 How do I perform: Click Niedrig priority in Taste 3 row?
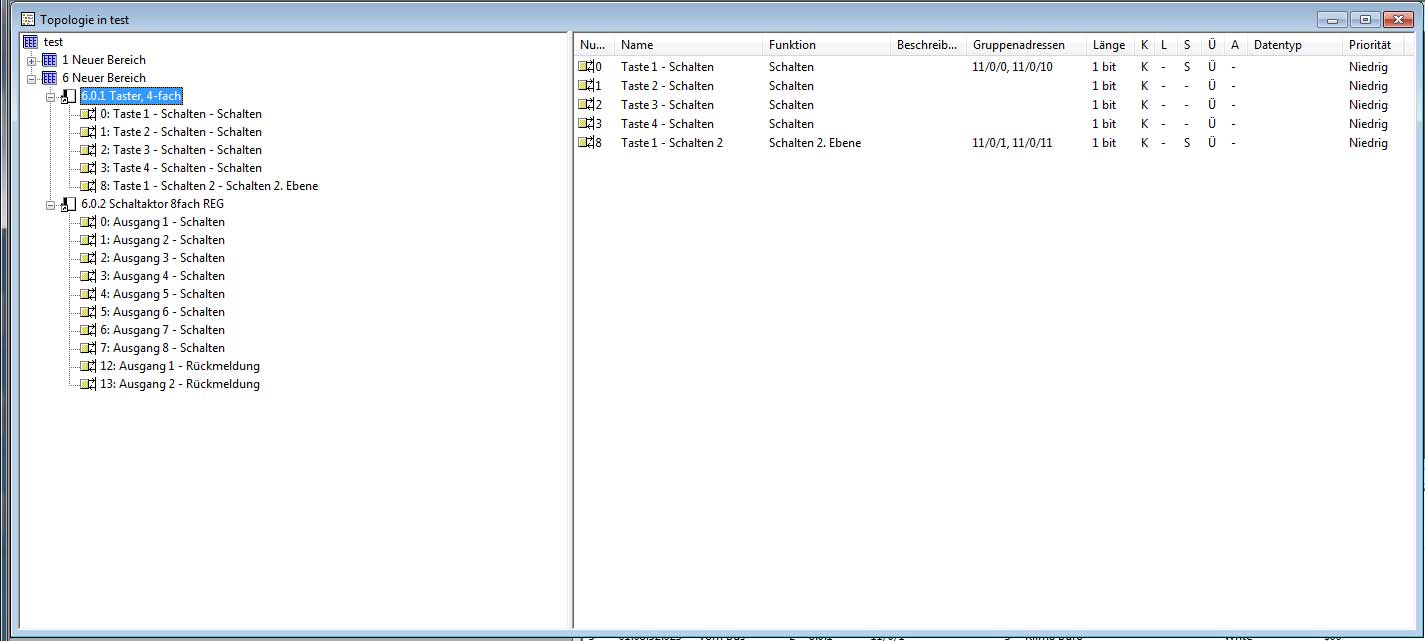[x=1368, y=105]
